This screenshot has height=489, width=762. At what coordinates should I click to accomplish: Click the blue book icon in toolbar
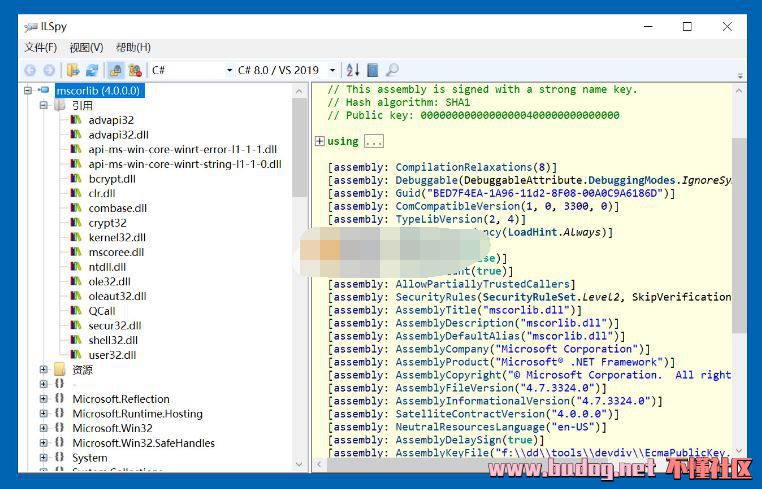point(372,70)
